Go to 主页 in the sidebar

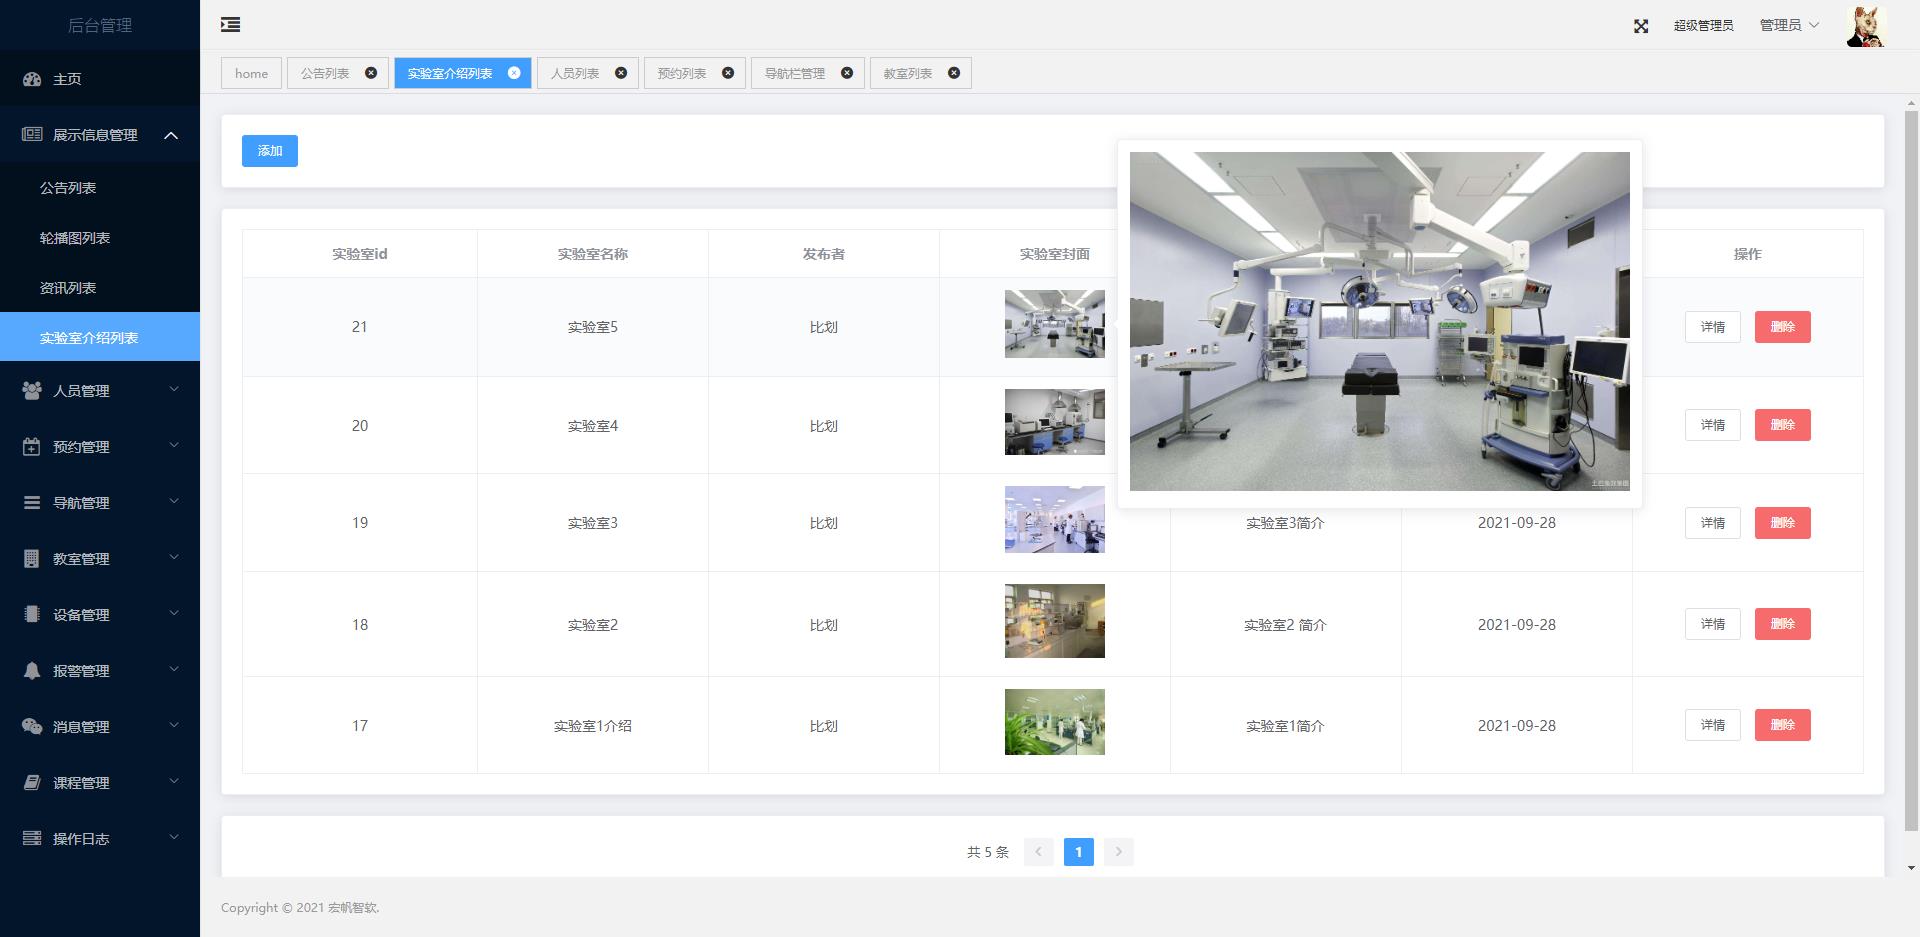point(100,79)
